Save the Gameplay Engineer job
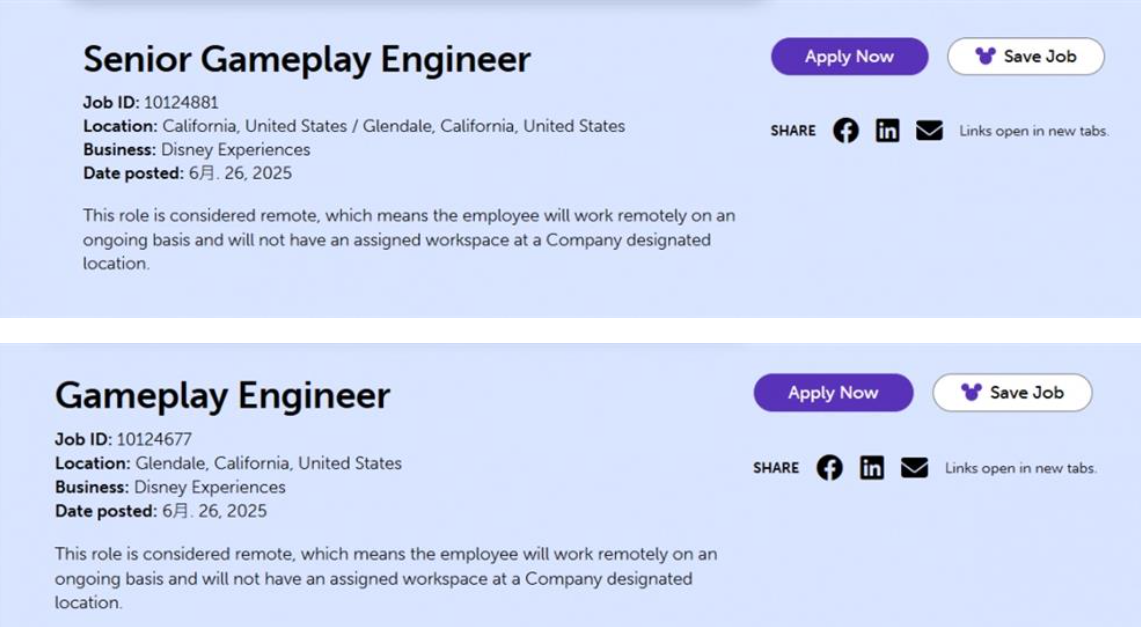Image resolution: width=1141 pixels, height=627 pixels. 1012,393
